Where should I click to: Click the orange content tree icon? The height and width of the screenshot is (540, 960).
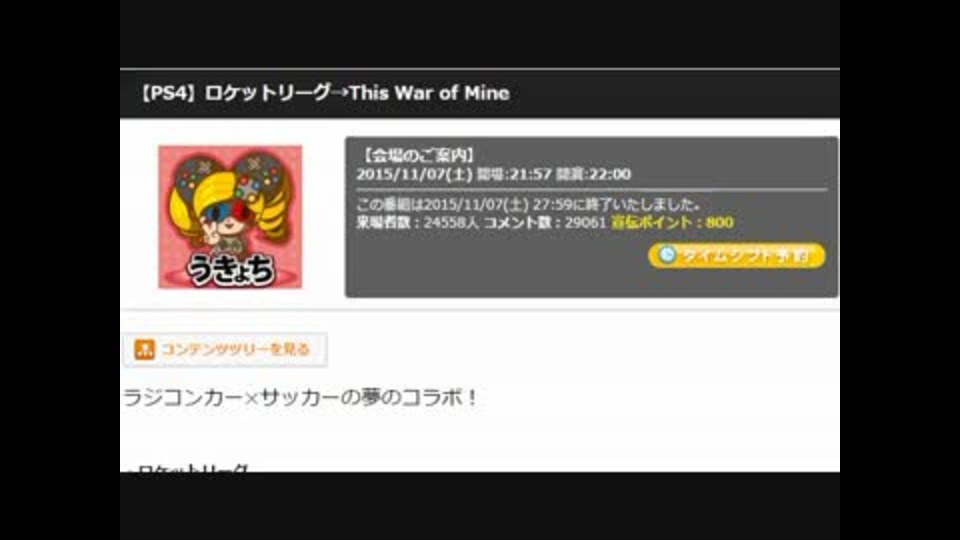point(144,350)
